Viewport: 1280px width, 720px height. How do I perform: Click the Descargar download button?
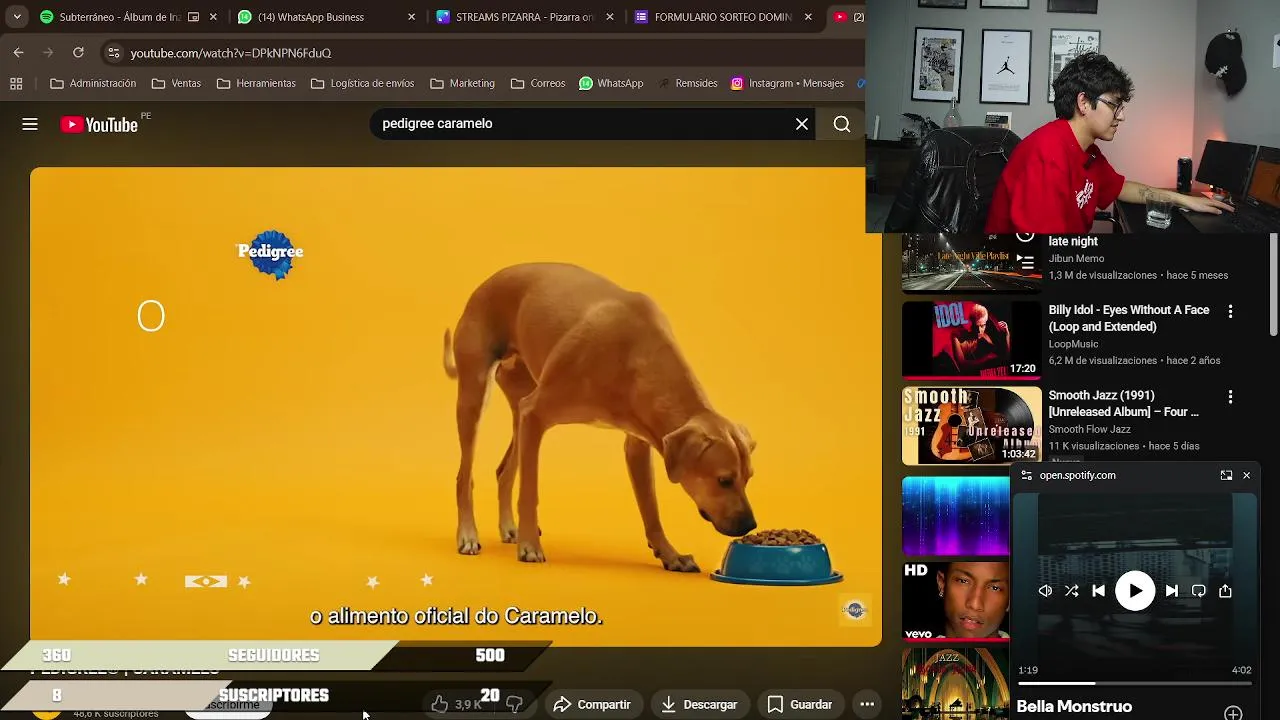click(700, 704)
